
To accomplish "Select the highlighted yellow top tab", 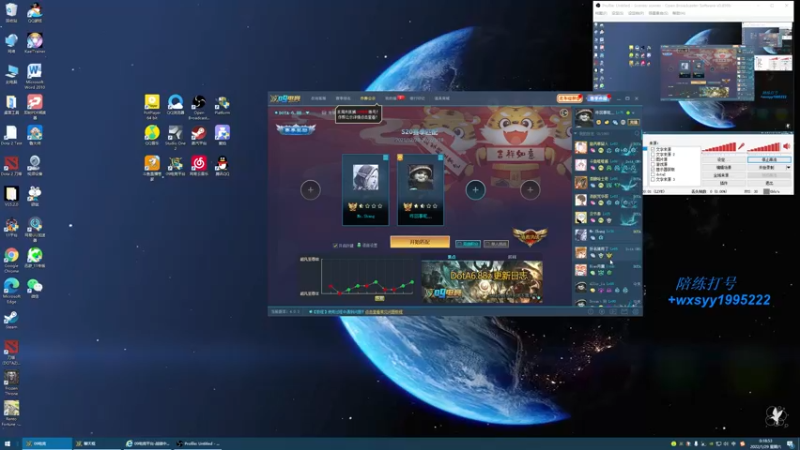I will tap(367, 98).
